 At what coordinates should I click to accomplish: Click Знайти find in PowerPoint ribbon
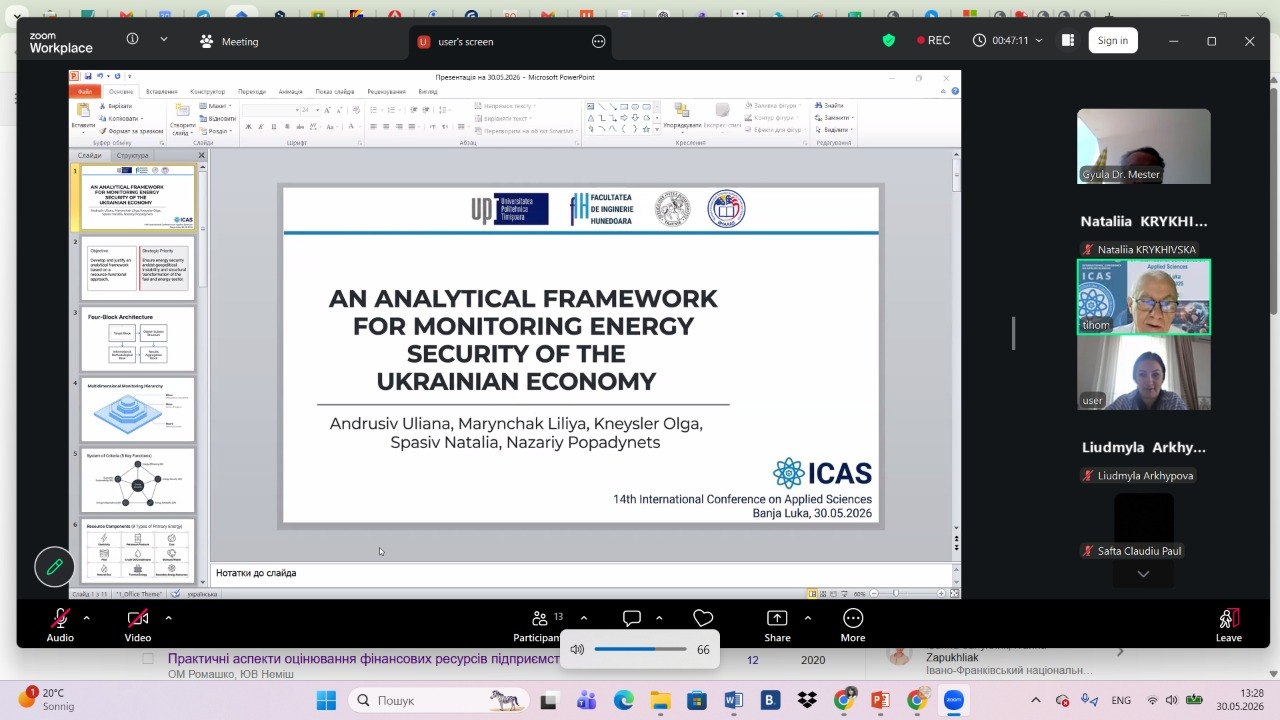click(x=830, y=106)
